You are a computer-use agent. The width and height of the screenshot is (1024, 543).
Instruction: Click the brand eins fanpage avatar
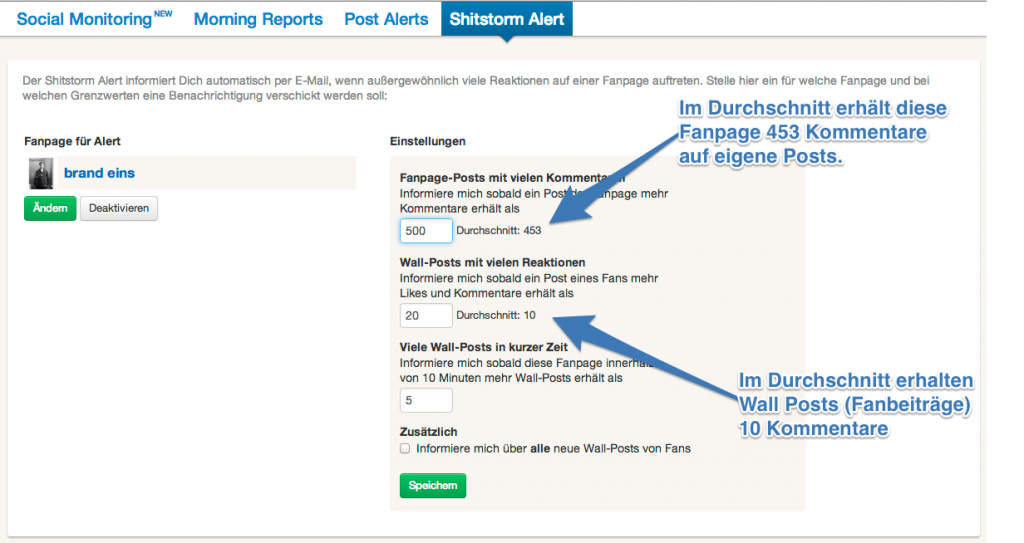tap(41, 173)
